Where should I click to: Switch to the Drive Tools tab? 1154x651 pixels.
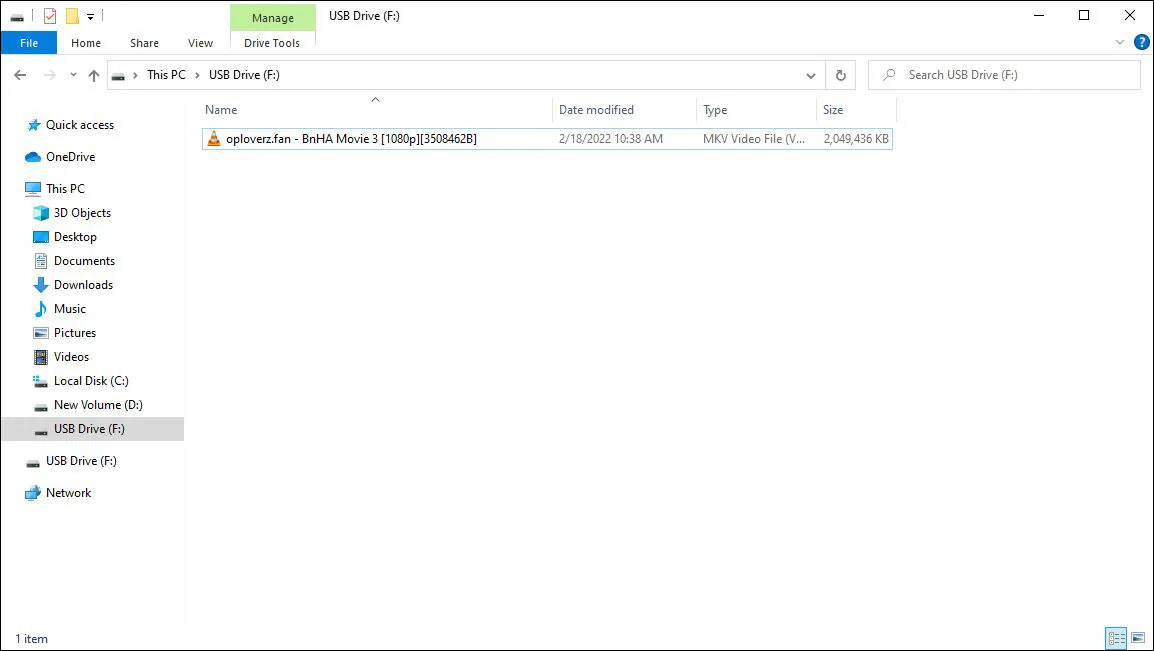[272, 42]
